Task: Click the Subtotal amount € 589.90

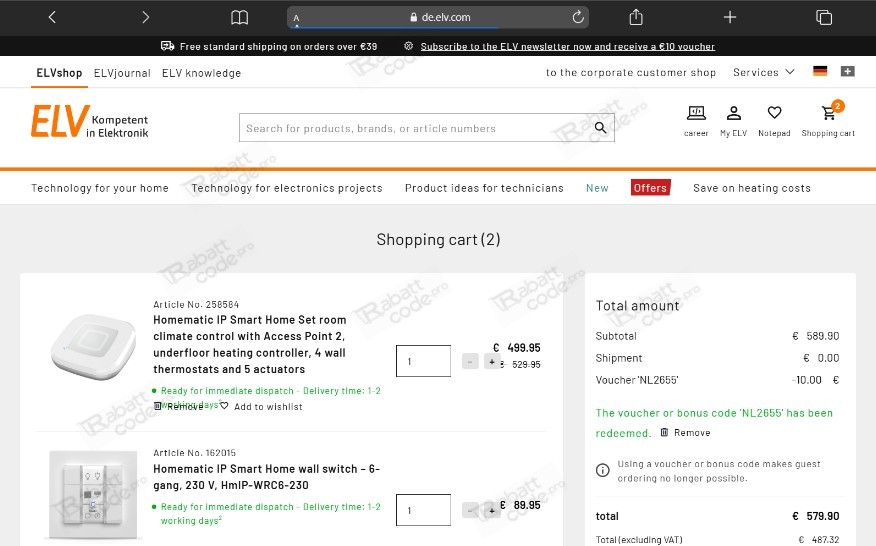Action: click(816, 336)
